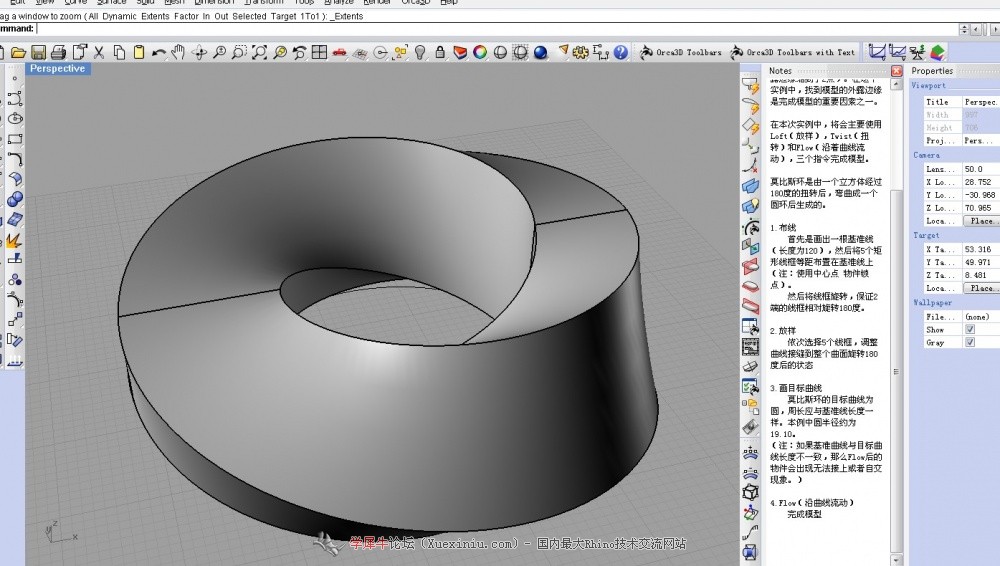Open the four-viewport layout icon
Screen dimensions: 1000x566
(x=320, y=52)
